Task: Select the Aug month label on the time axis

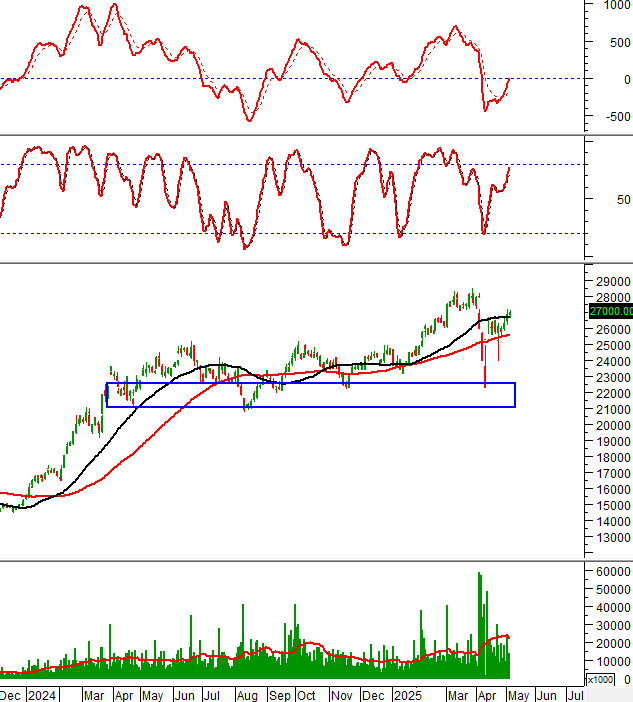Action: [247, 696]
